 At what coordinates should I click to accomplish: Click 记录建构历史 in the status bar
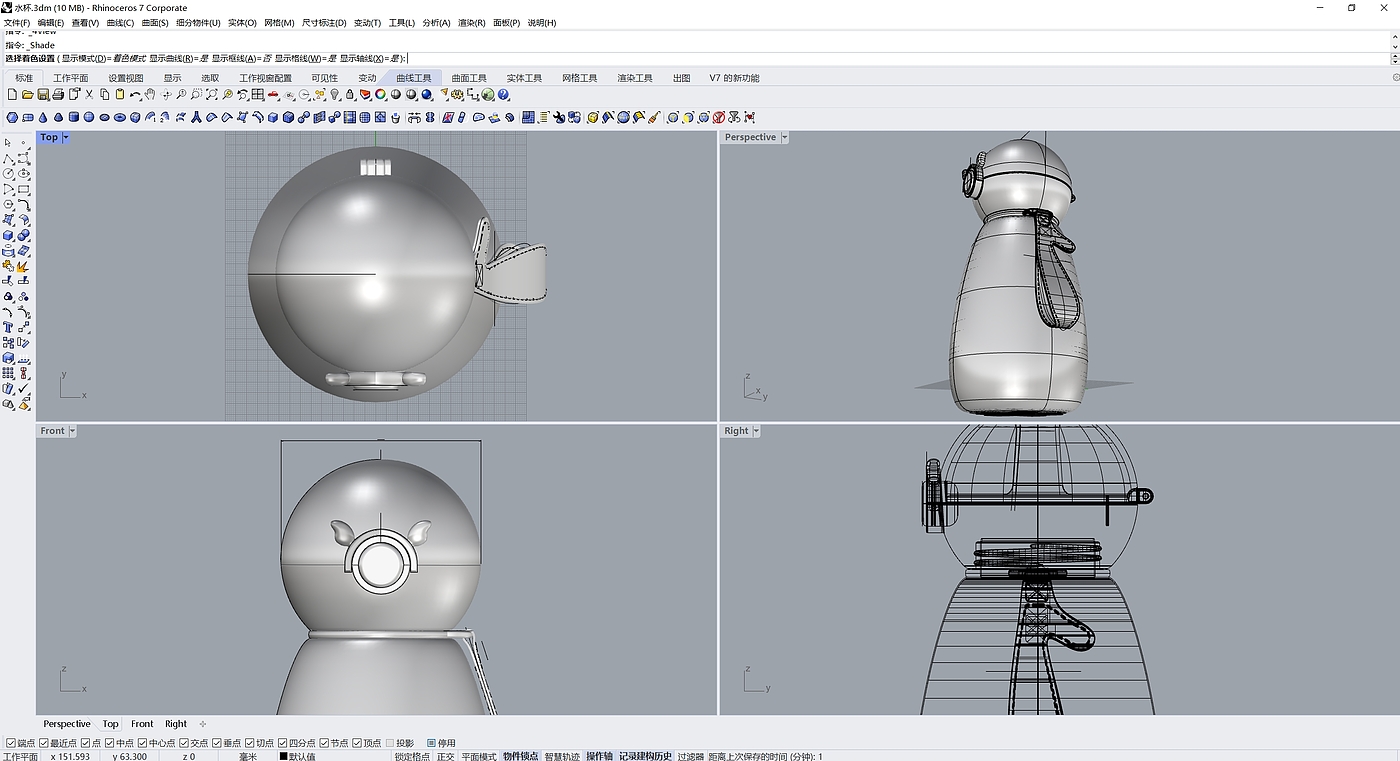[645, 756]
